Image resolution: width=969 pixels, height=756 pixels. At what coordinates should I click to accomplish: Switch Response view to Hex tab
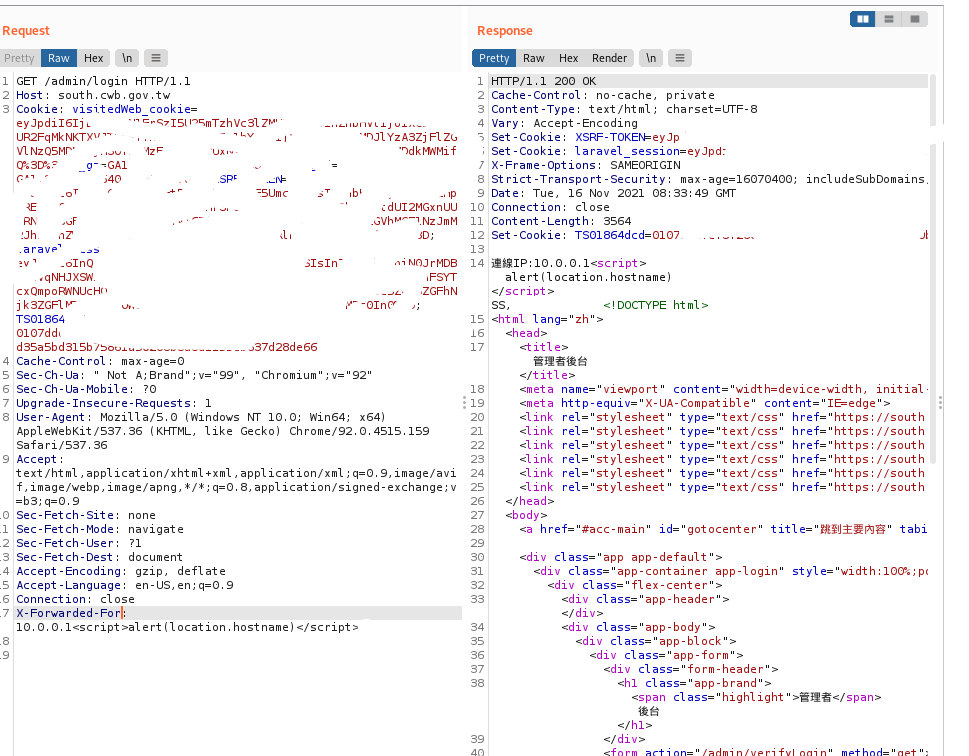[x=569, y=58]
